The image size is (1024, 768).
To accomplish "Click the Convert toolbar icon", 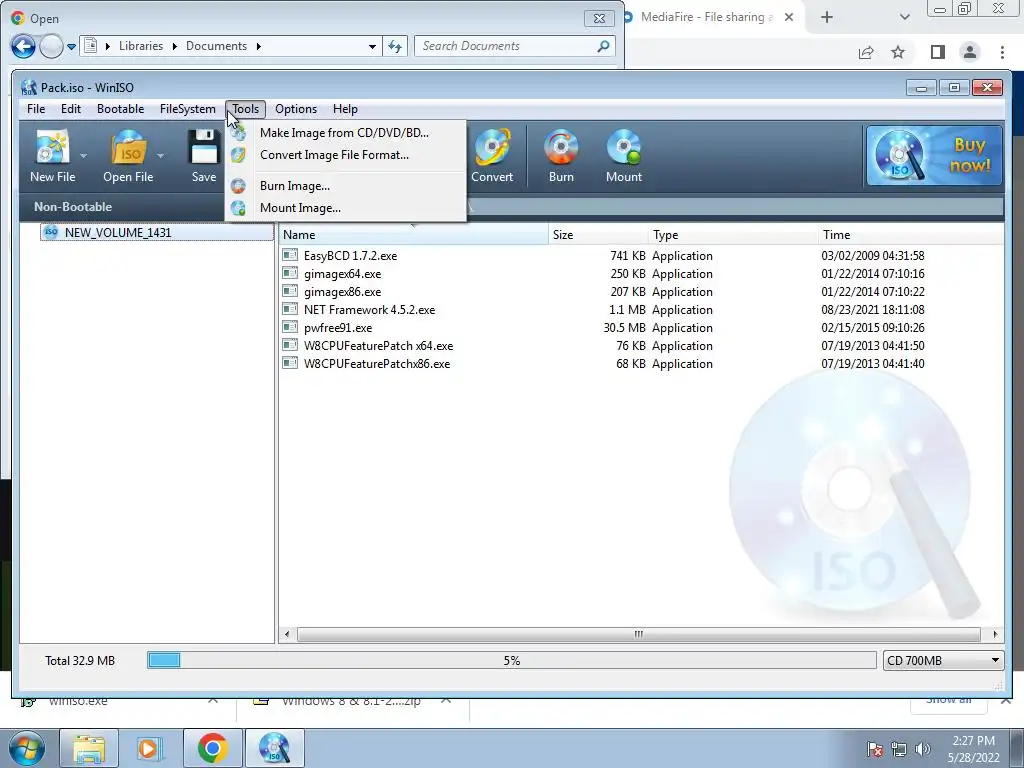I will 492,147.
